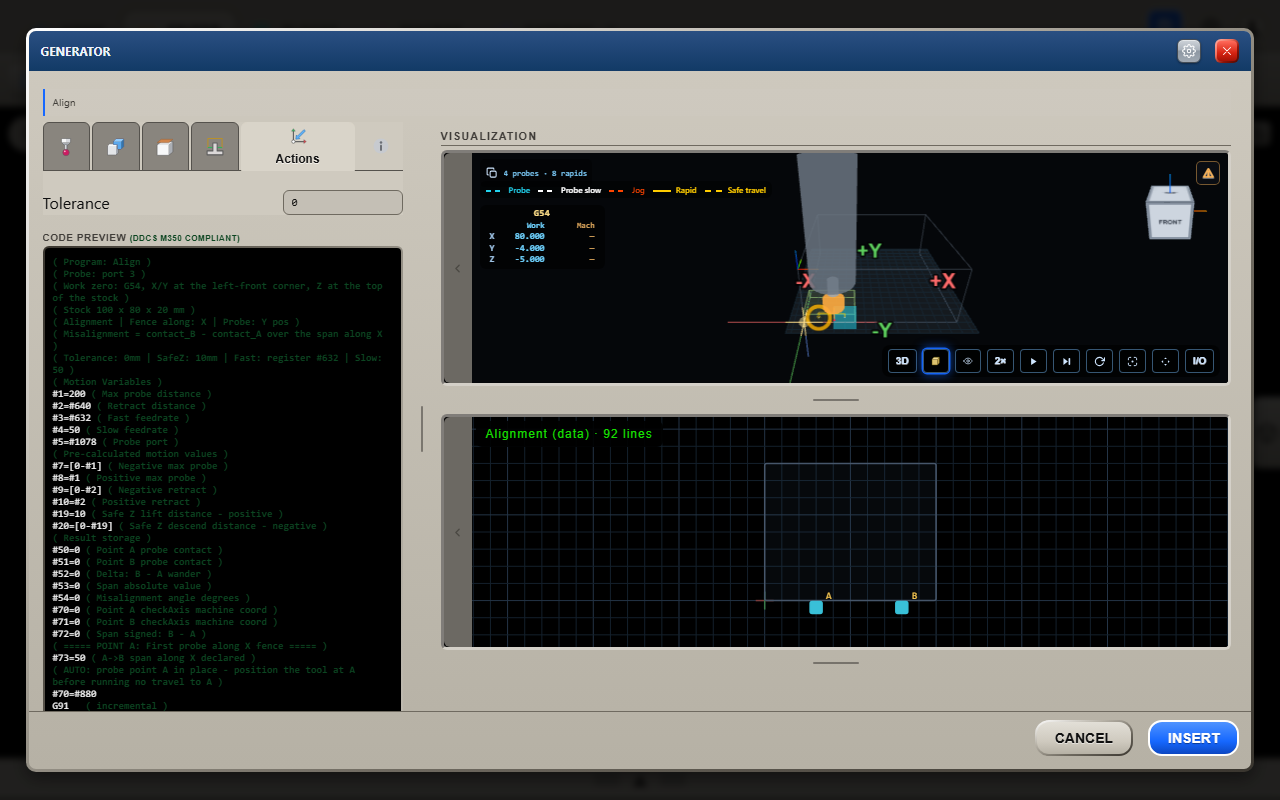Click the 'Align' heading text

(64, 103)
